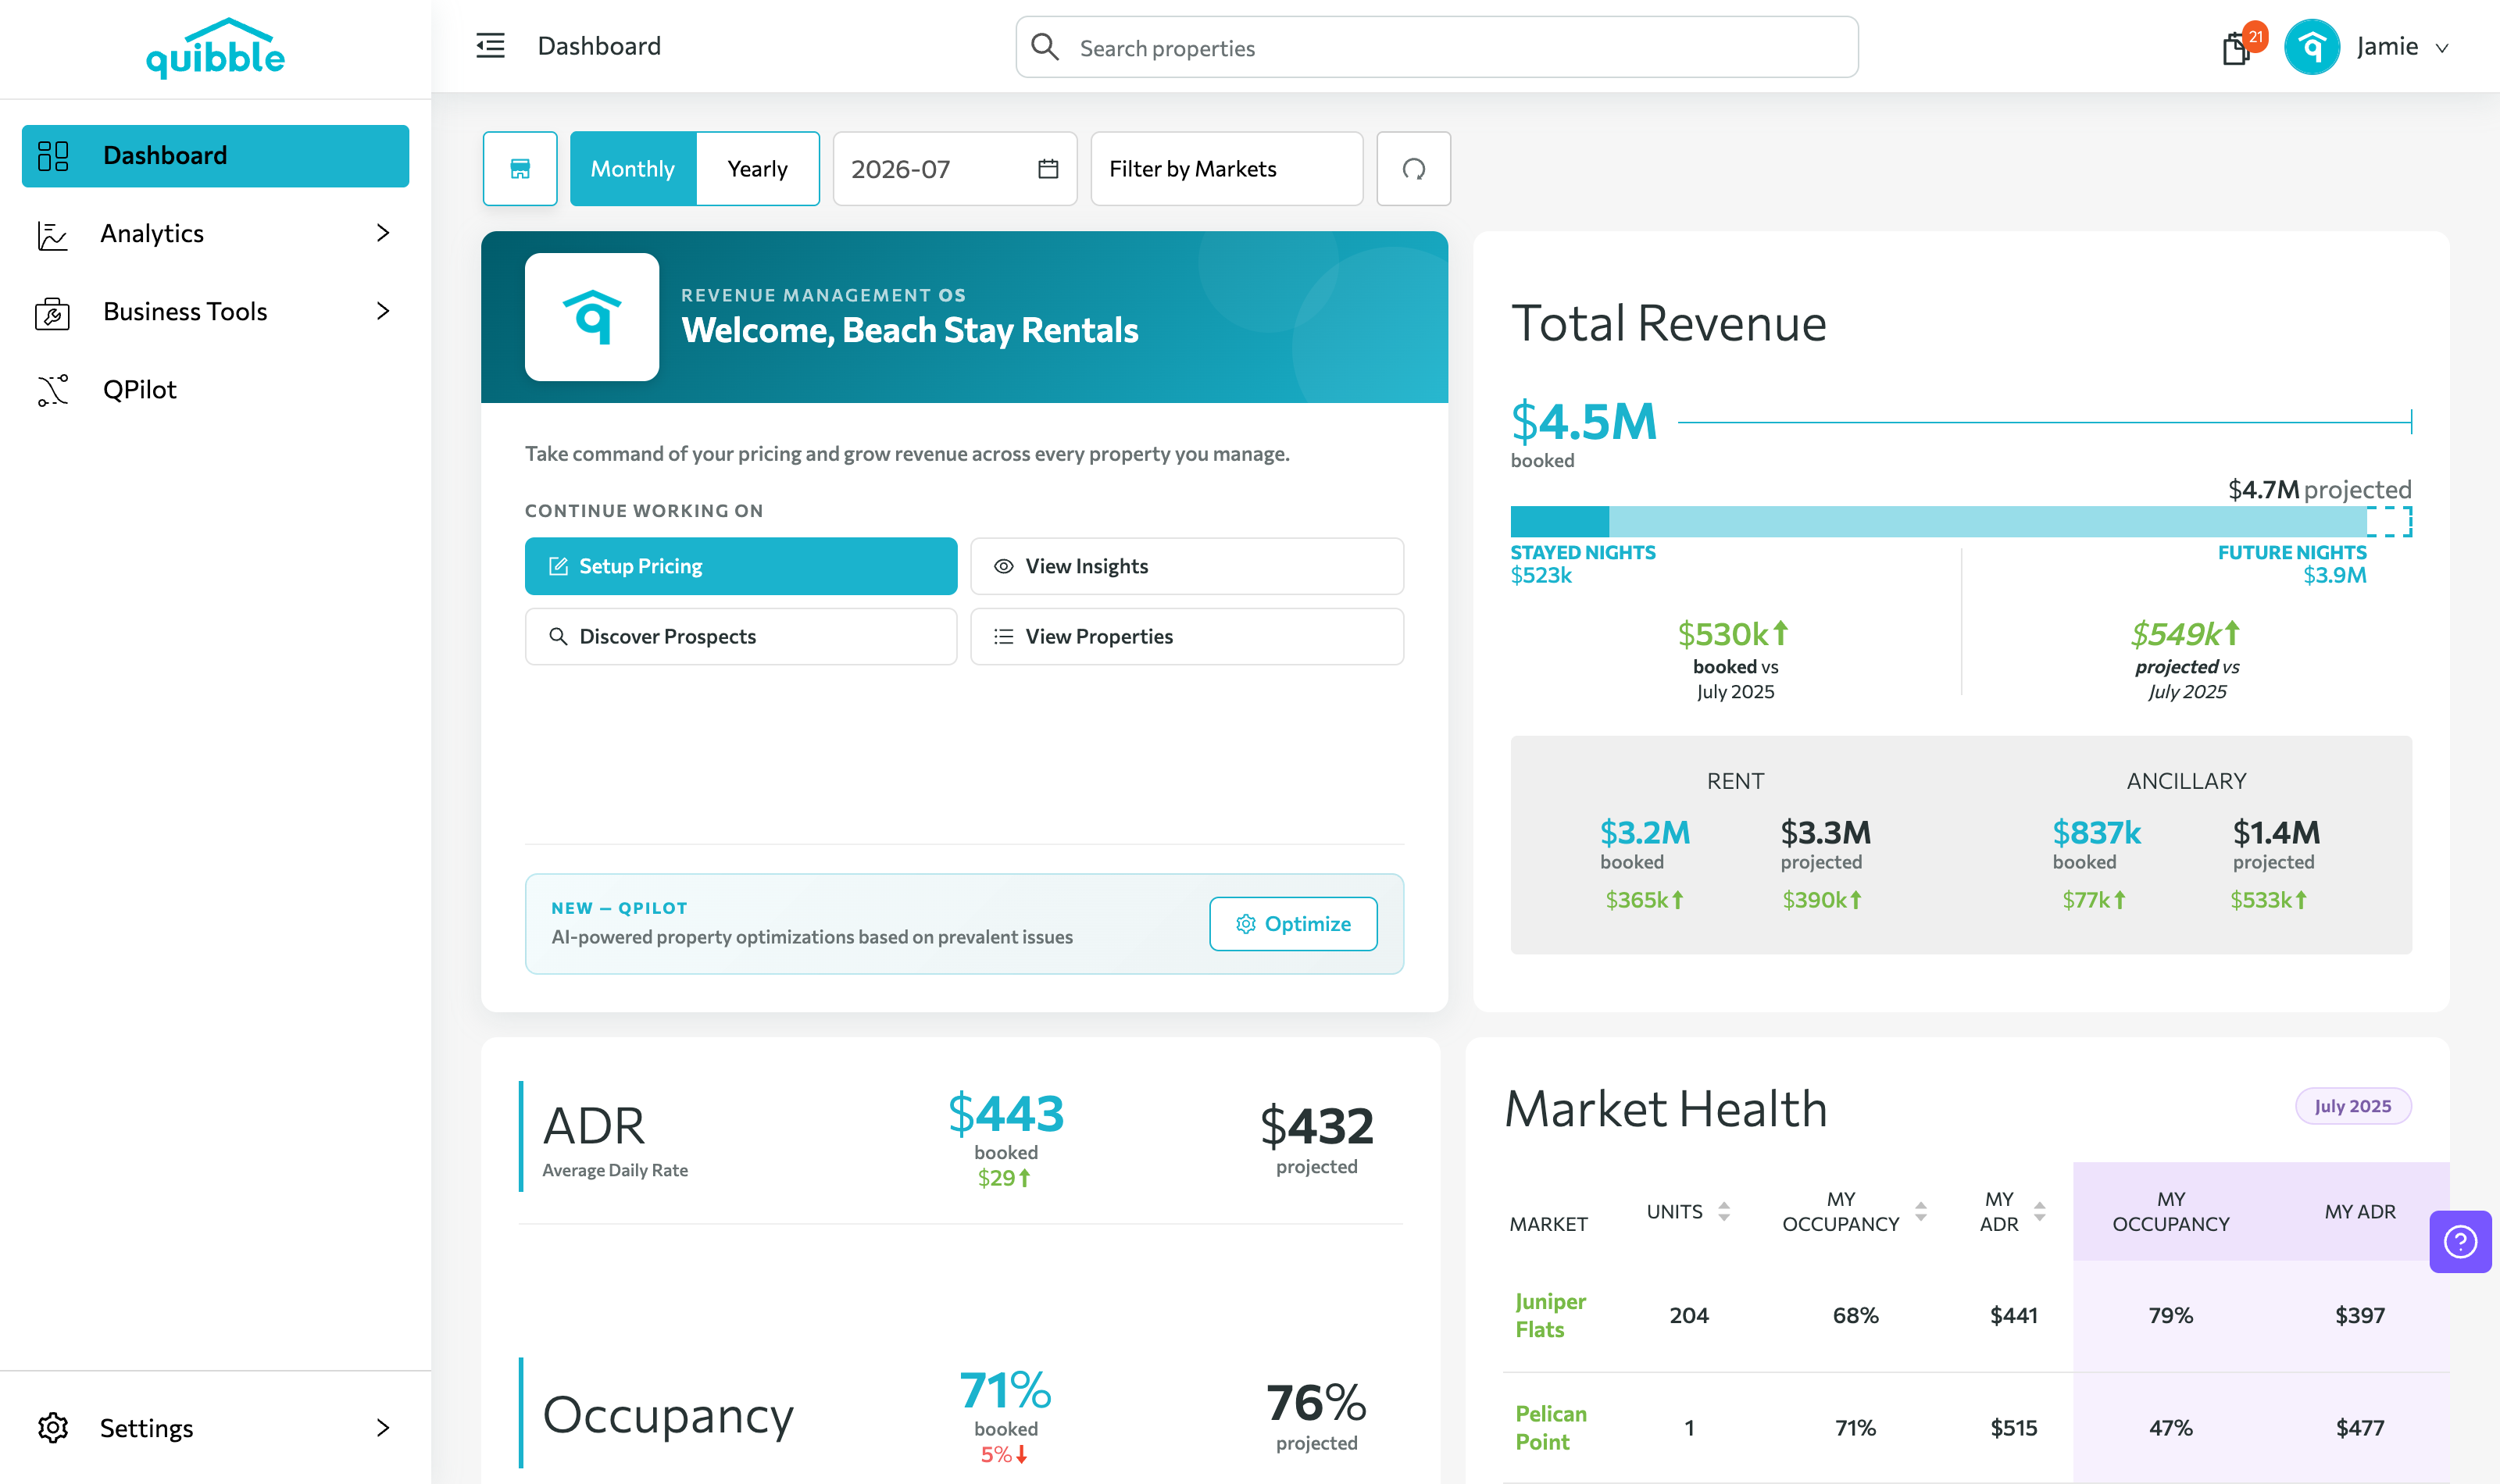Click the 204 units cell for Juniper Flats

pyautogui.click(x=1688, y=1315)
